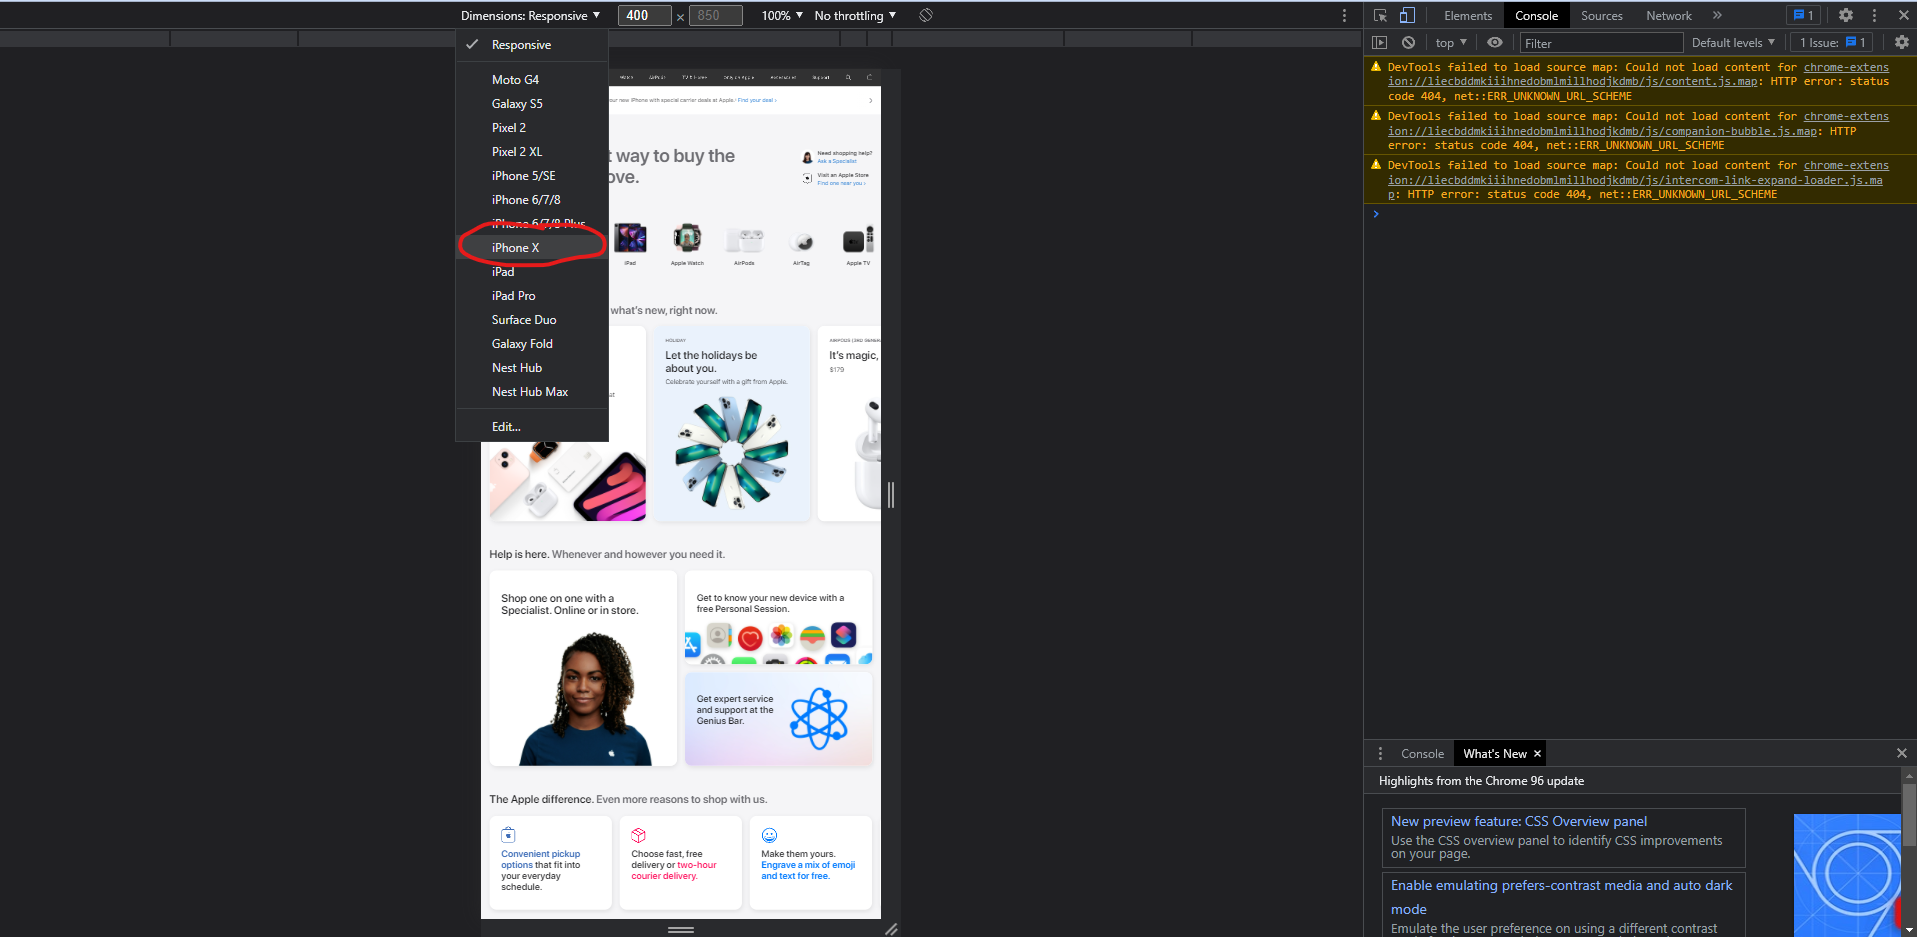Image resolution: width=1917 pixels, height=937 pixels.
Task: Select iPhone X from device list
Action: point(532,248)
